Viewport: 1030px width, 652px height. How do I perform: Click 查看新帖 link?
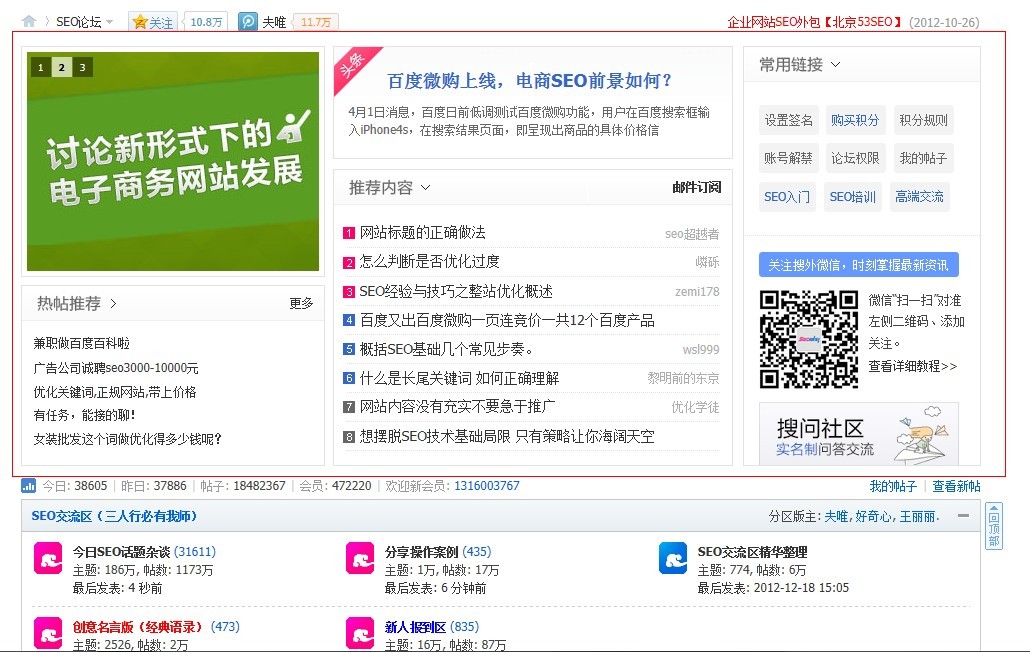pos(956,487)
